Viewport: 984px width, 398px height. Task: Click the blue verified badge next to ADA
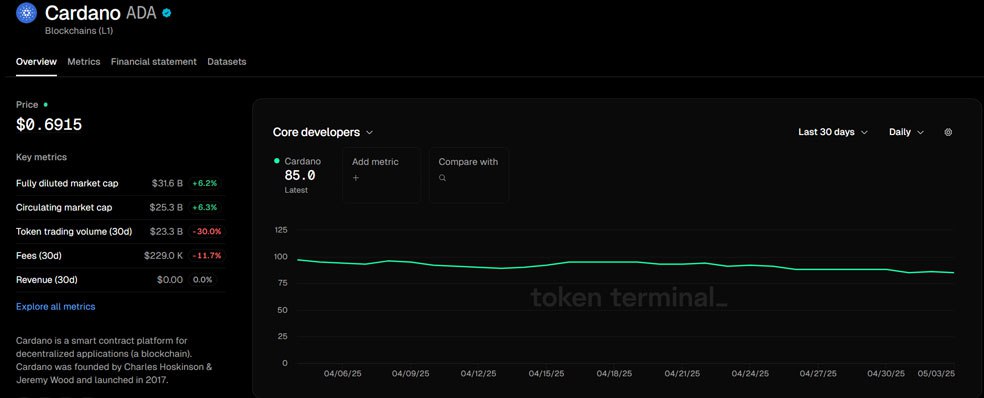pyautogui.click(x=167, y=13)
